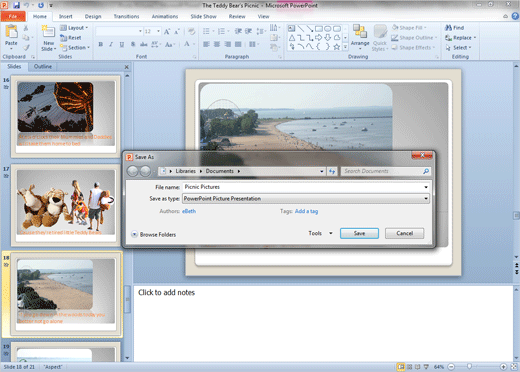Switch to Animations ribbon tab

(x=165, y=16)
